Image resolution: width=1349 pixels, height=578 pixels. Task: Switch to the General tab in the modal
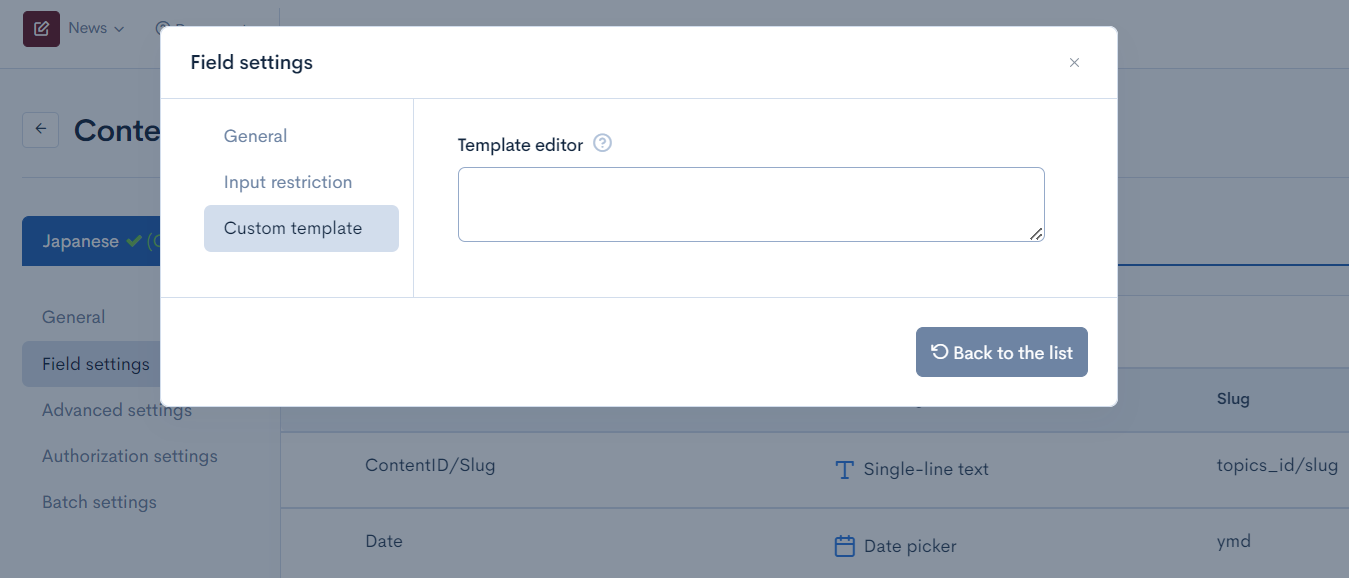[x=255, y=135]
